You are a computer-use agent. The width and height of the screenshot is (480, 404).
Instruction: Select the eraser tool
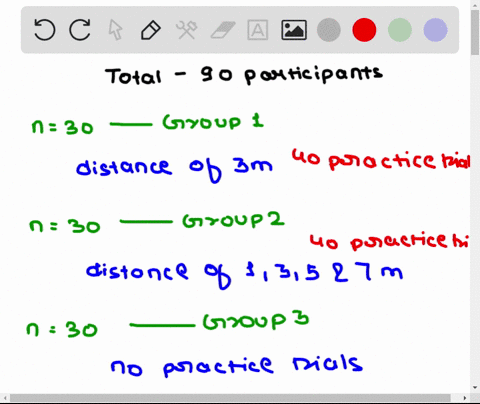click(223, 30)
